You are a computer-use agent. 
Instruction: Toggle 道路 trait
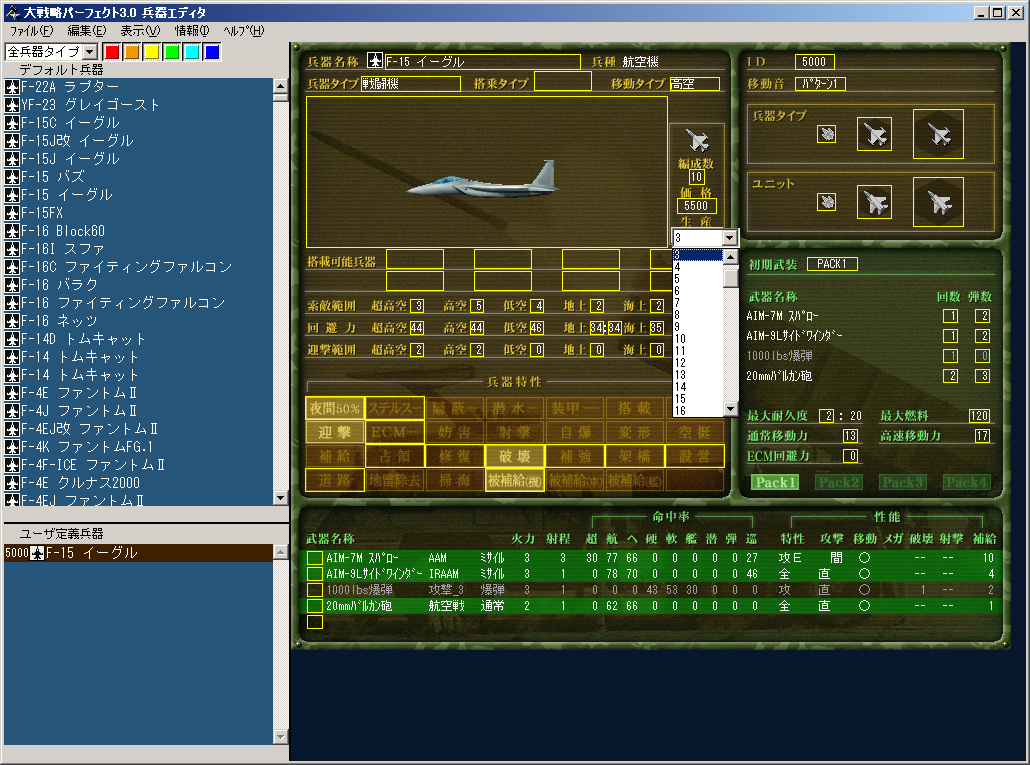[x=335, y=481]
